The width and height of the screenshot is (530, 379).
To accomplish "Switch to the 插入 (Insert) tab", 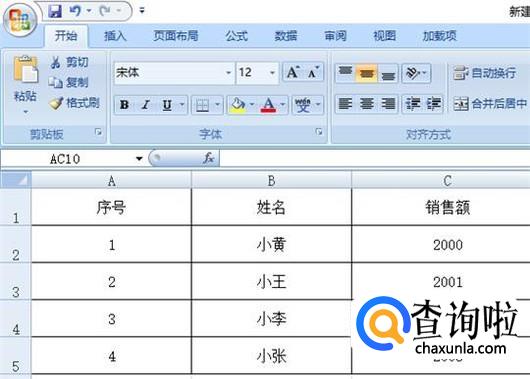I will pos(115,36).
